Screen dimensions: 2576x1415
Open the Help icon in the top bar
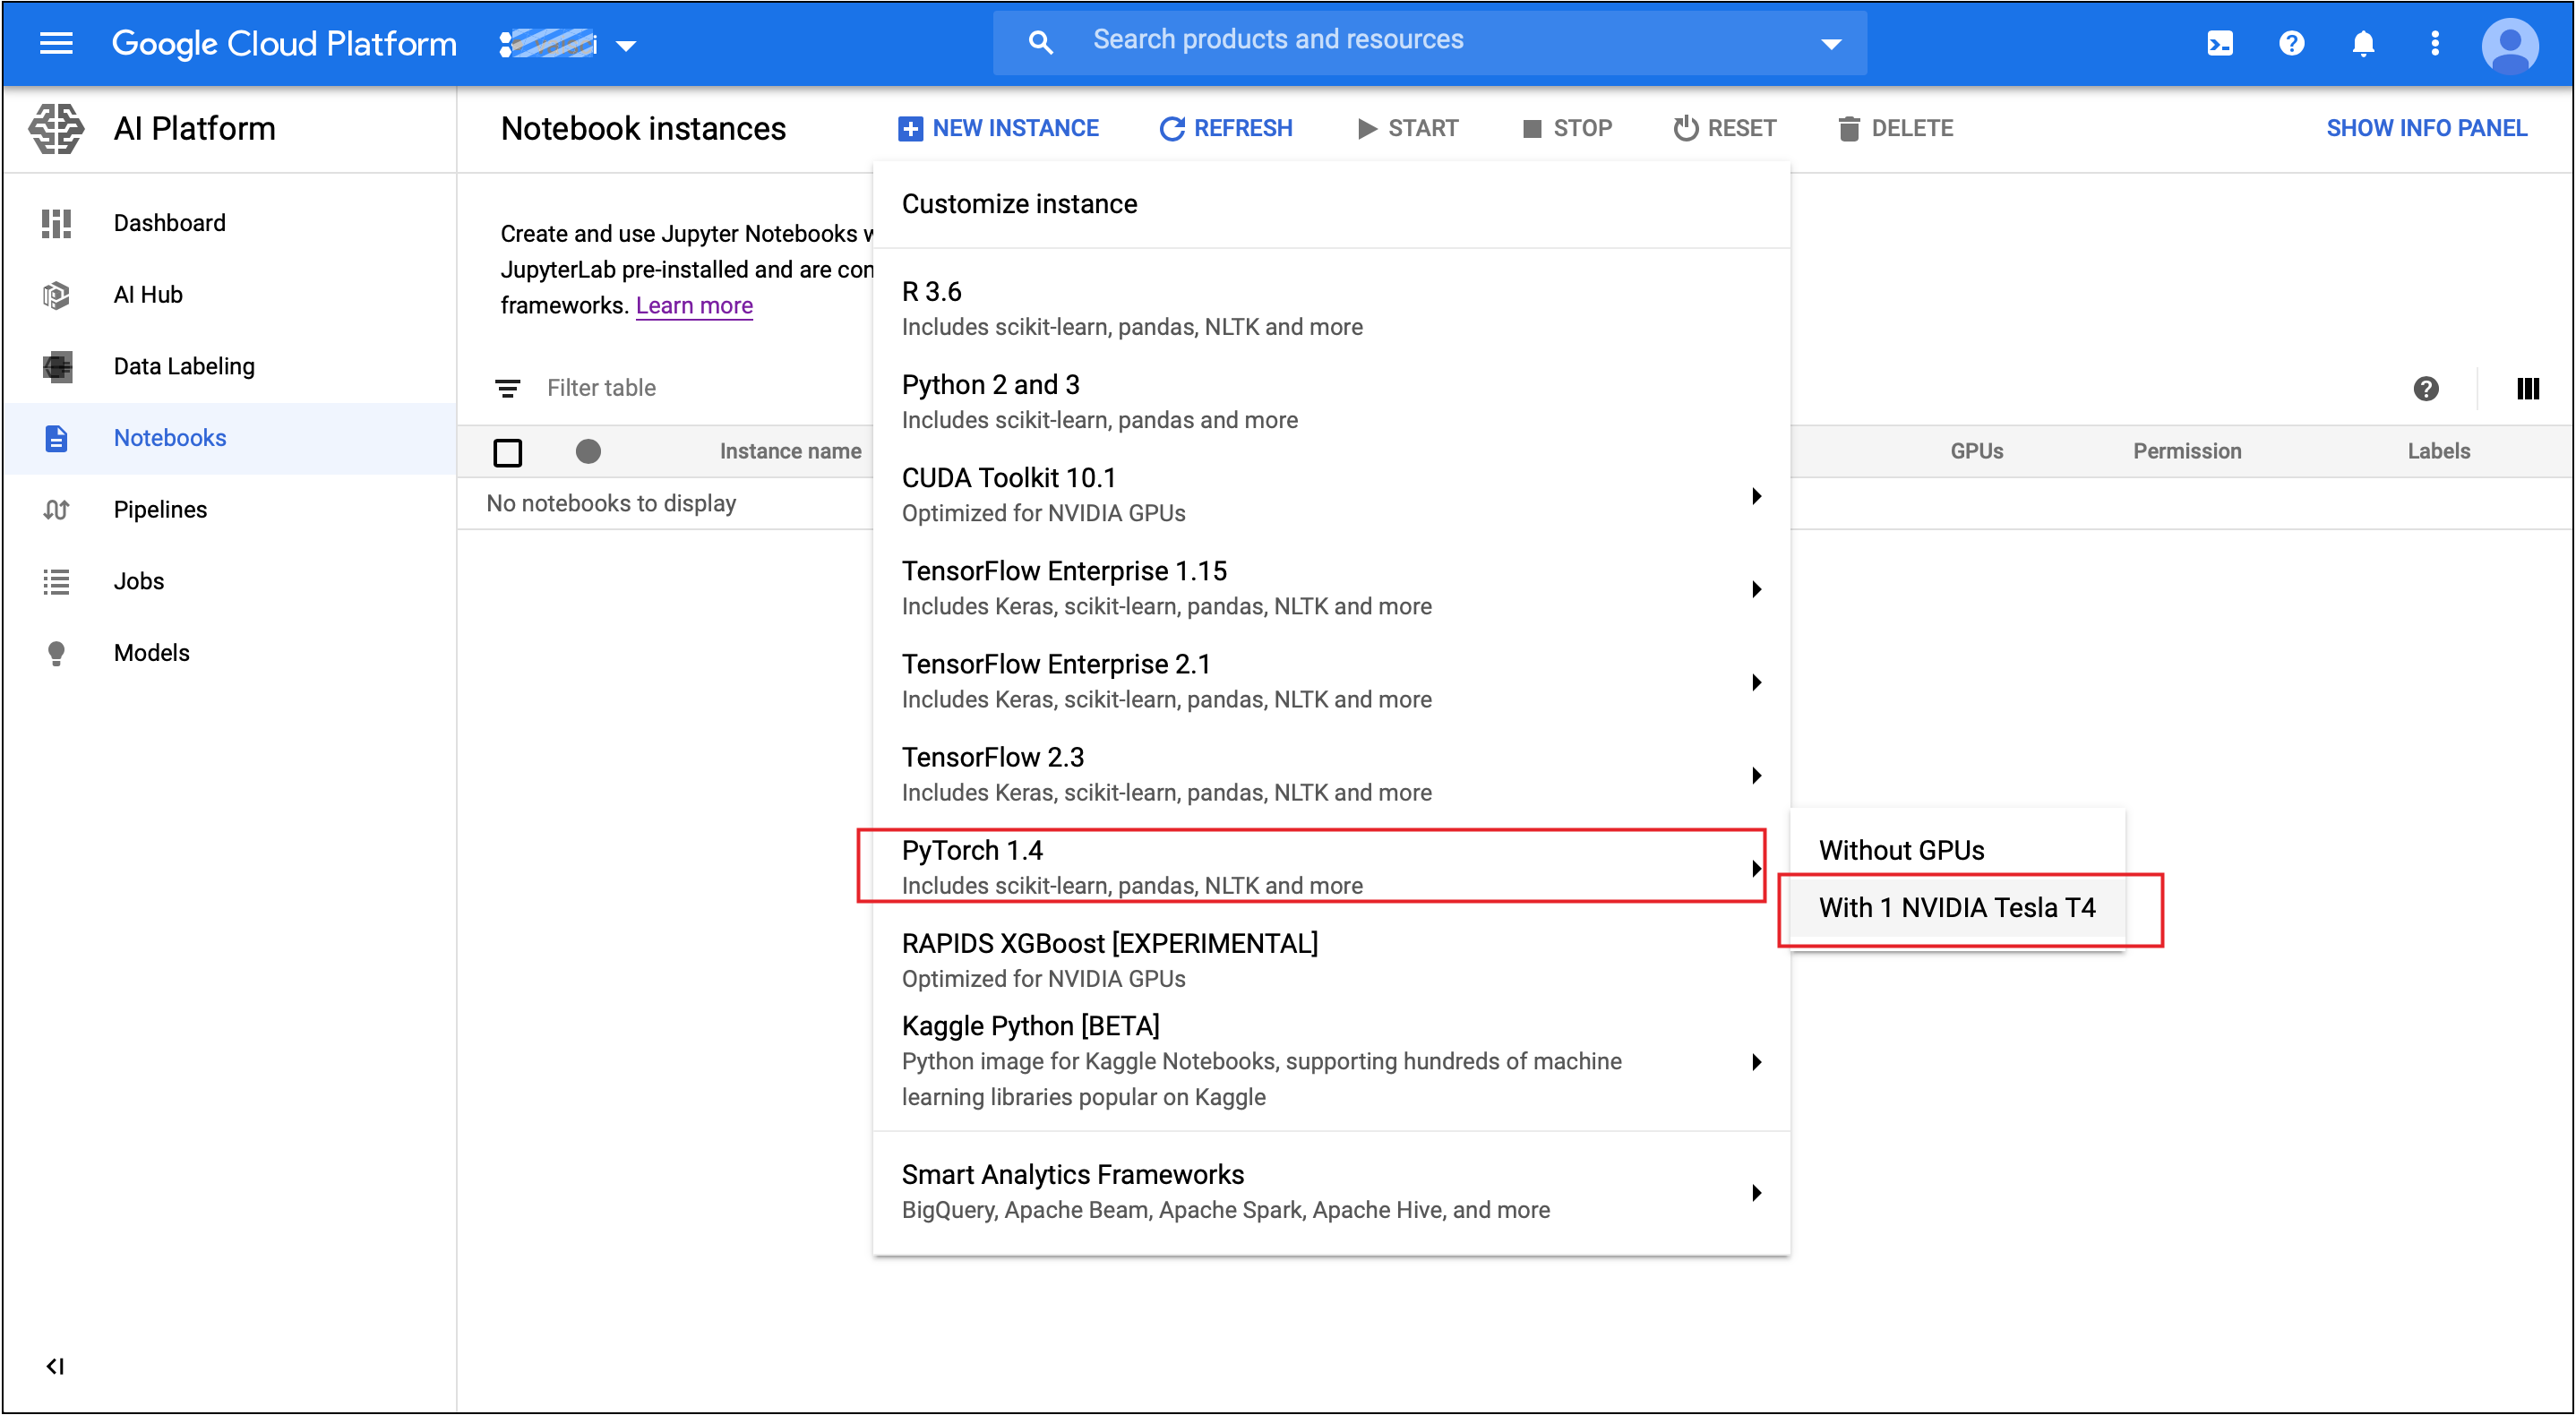point(2291,43)
